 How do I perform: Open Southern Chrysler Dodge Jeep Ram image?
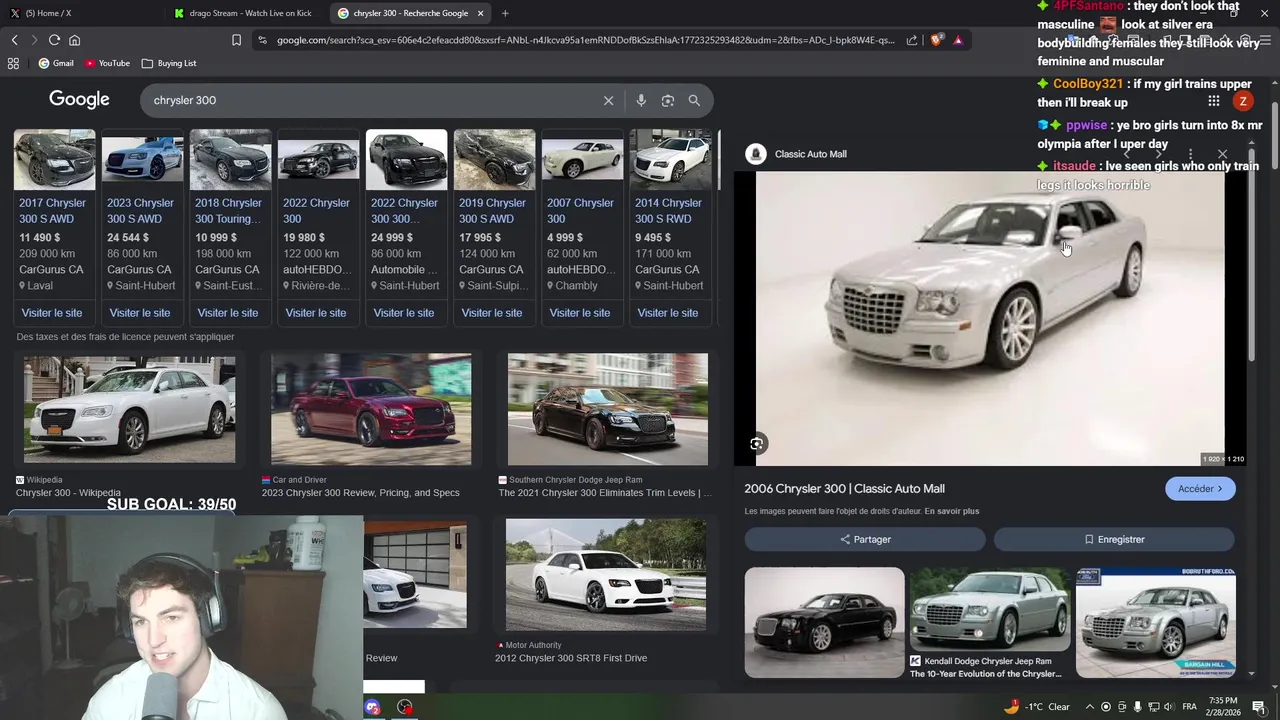(607, 409)
